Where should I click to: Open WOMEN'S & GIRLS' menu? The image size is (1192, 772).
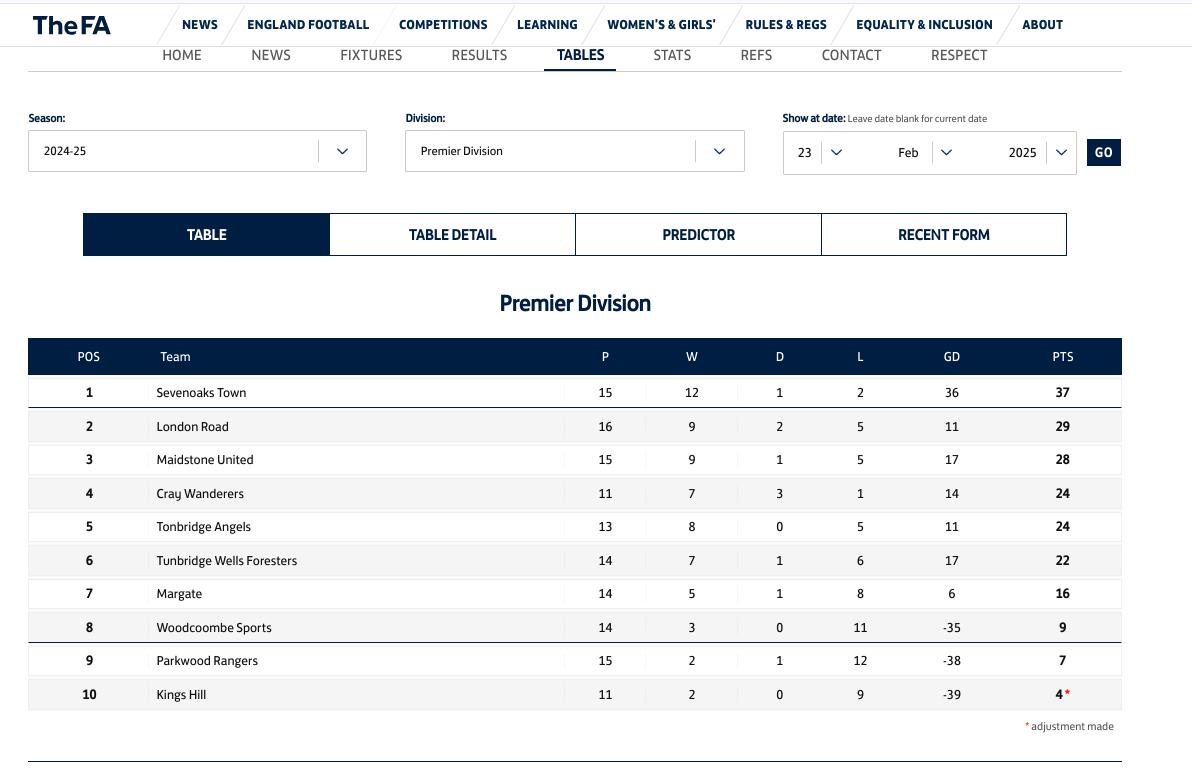(x=661, y=24)
